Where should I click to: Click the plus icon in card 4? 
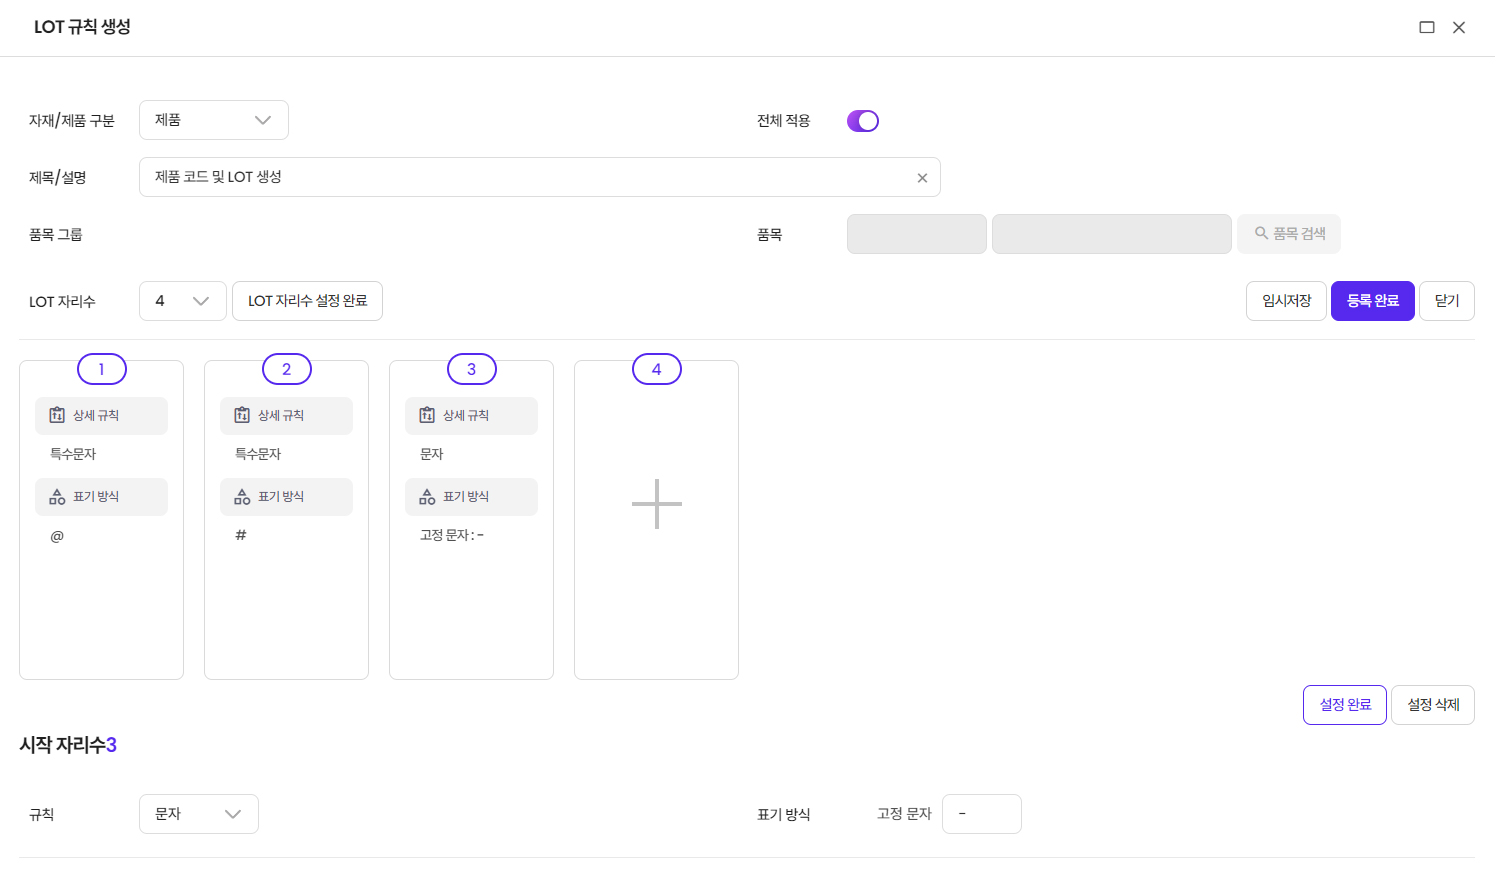656,504
